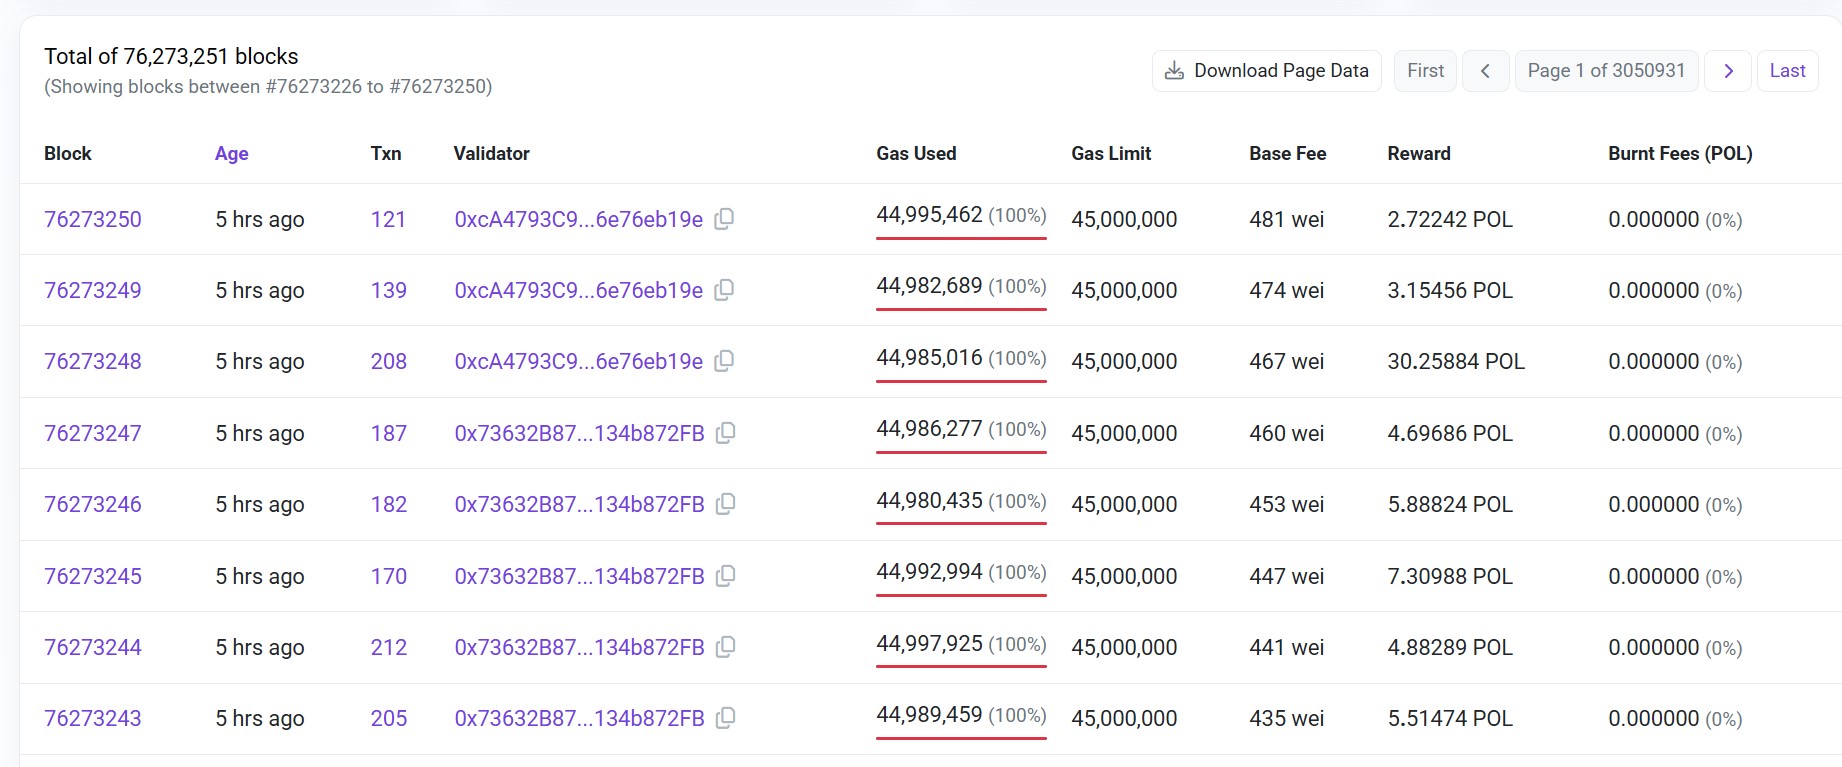Image resolution: width=1842 pixels, height=767 pixels.
Task: Jump to the Last page
Action: (1787, 71)
